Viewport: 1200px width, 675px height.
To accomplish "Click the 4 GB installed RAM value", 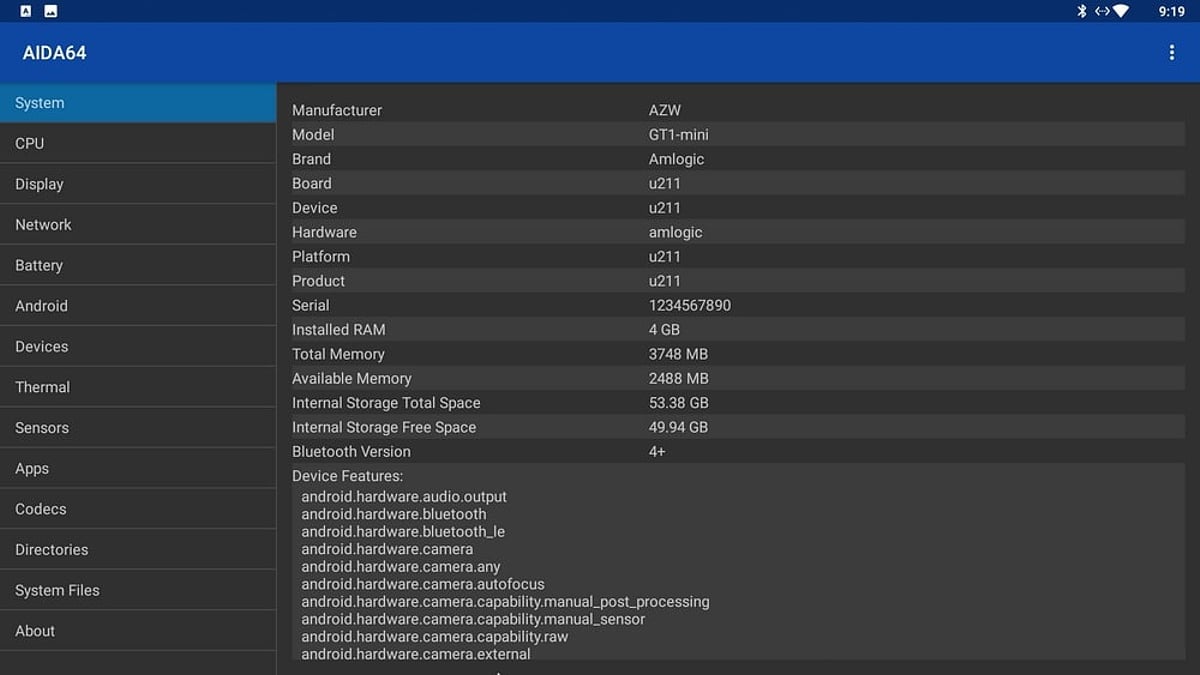I will coord(664,330).
